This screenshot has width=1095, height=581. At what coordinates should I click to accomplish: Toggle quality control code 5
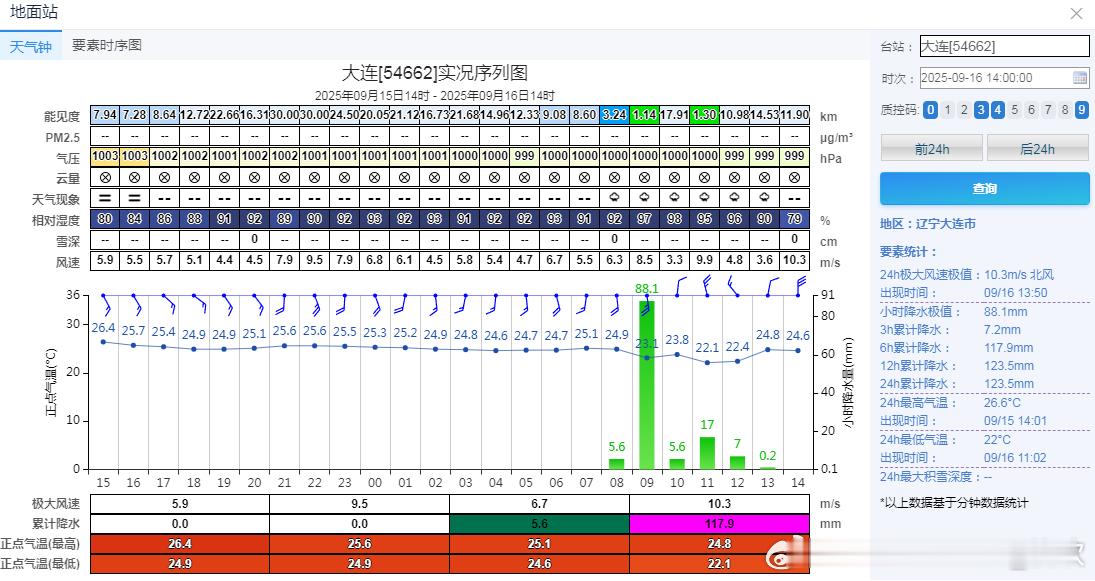pyautogui.click(x=1015, y=110)
